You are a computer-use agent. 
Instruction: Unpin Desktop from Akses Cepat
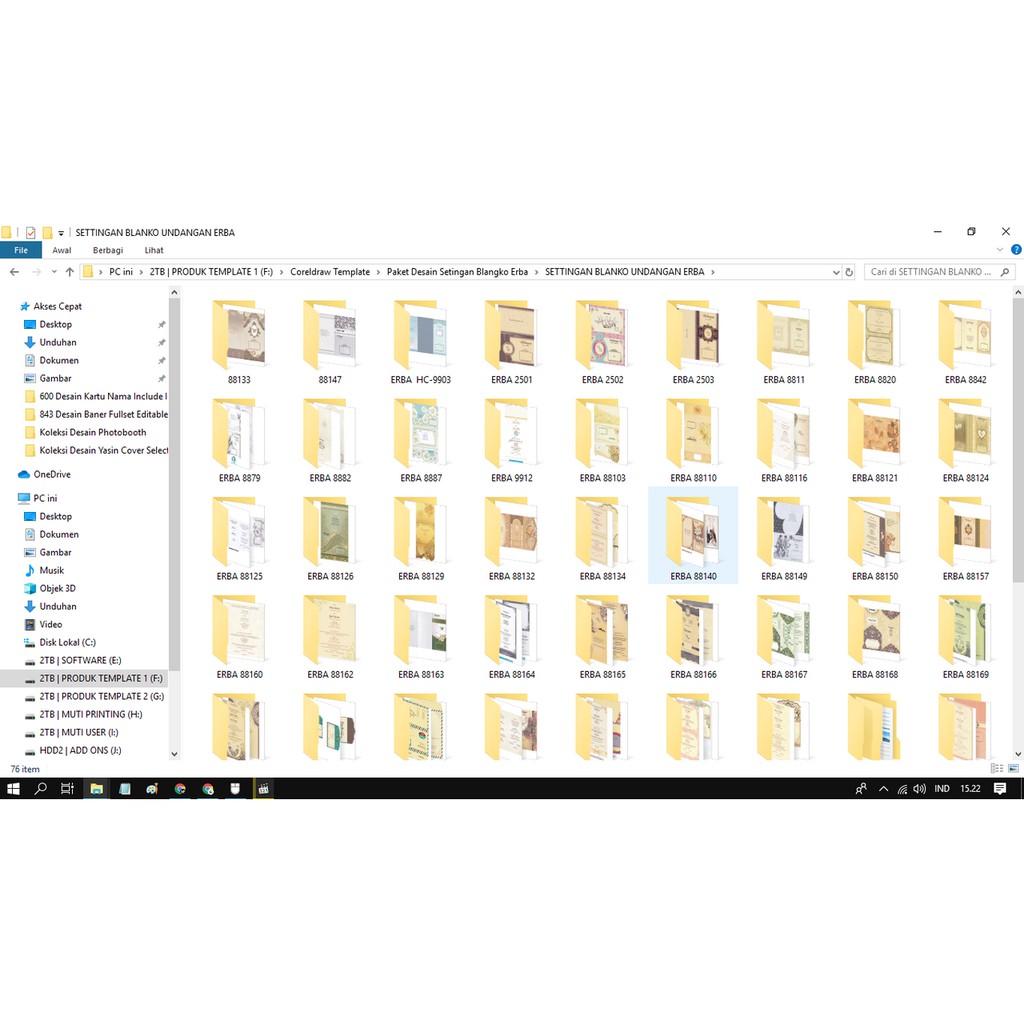click(x=162, y=325)
